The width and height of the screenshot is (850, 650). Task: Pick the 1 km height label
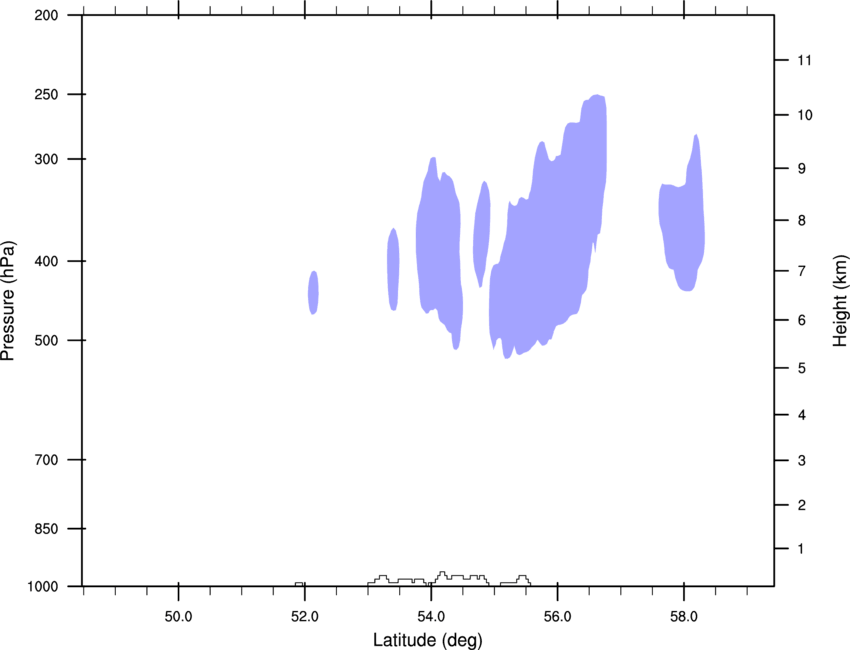[x=801, y=549]
